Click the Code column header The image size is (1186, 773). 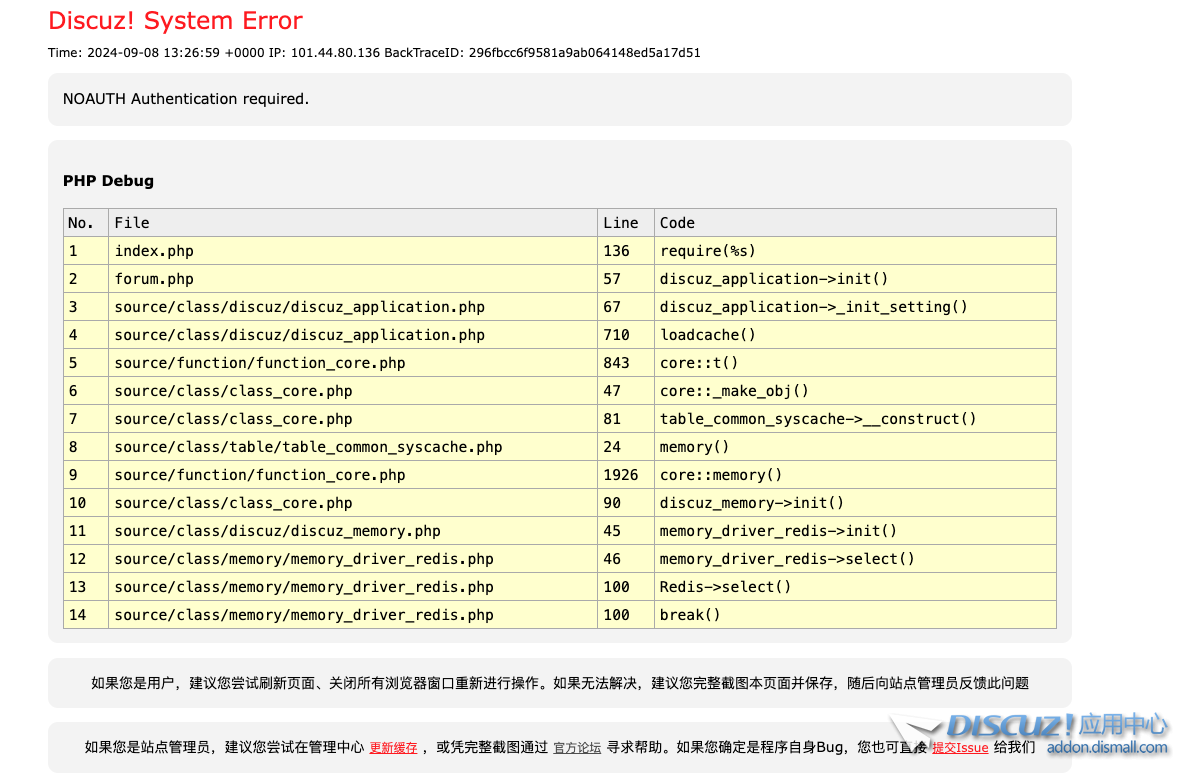pos(677,223)
